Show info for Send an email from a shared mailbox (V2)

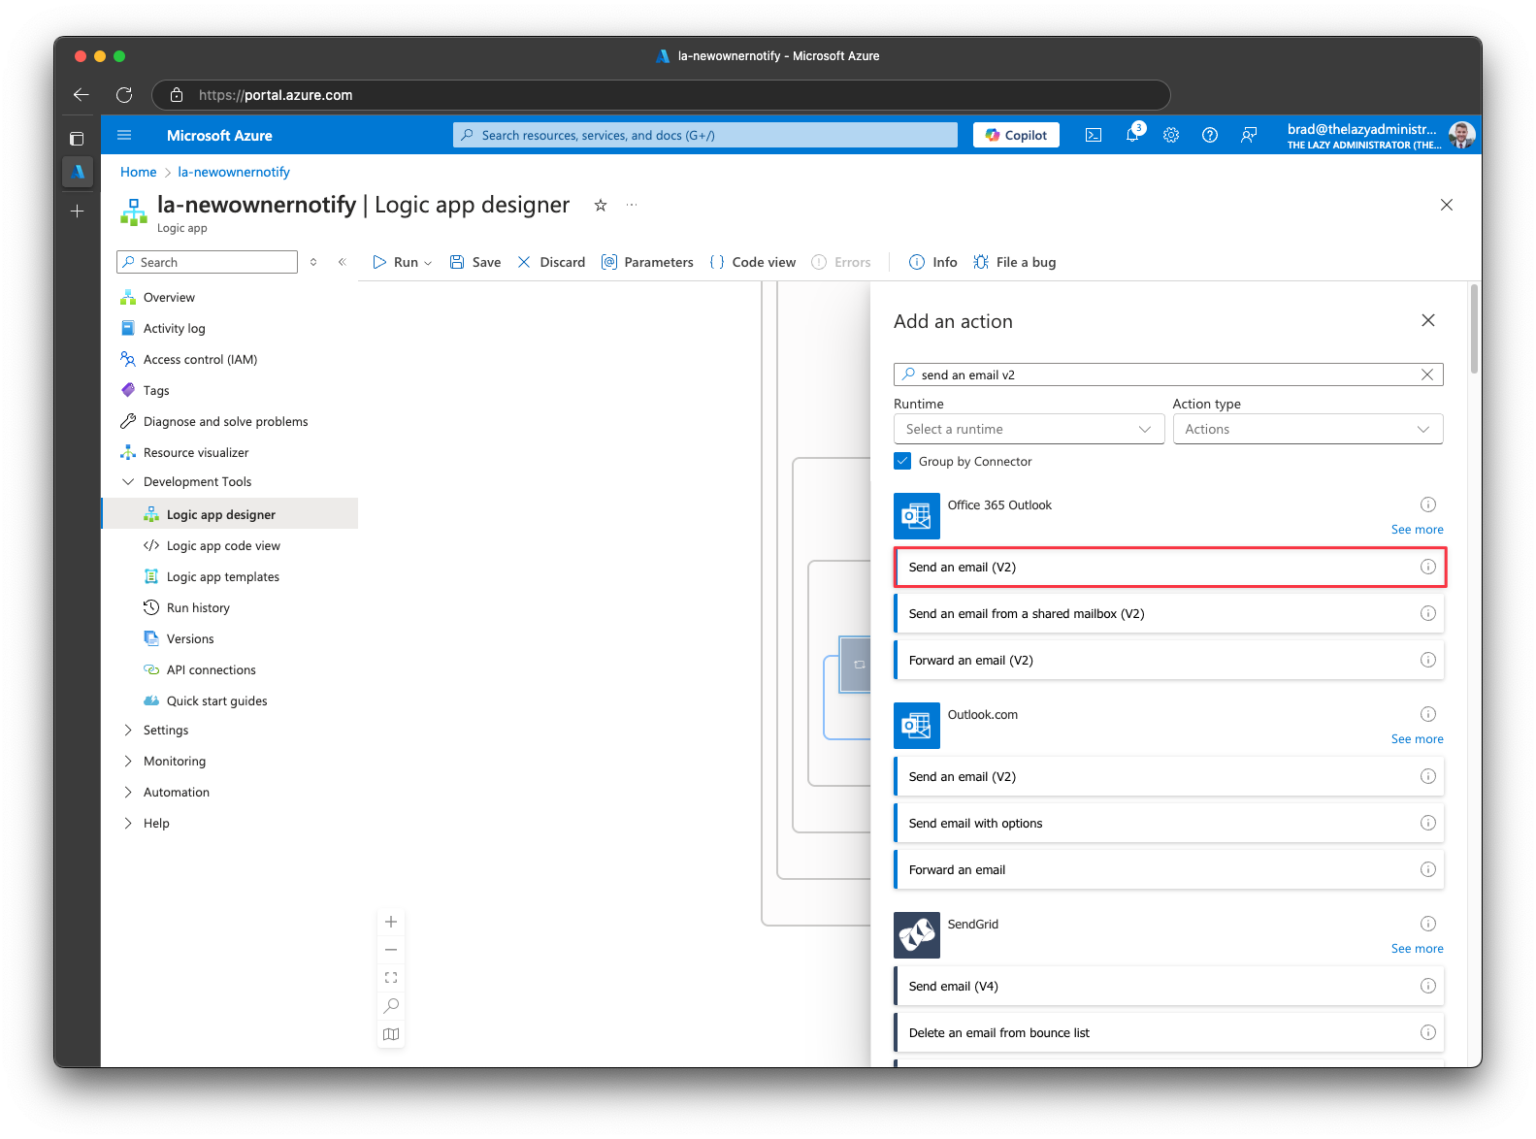click(1428, 614)
